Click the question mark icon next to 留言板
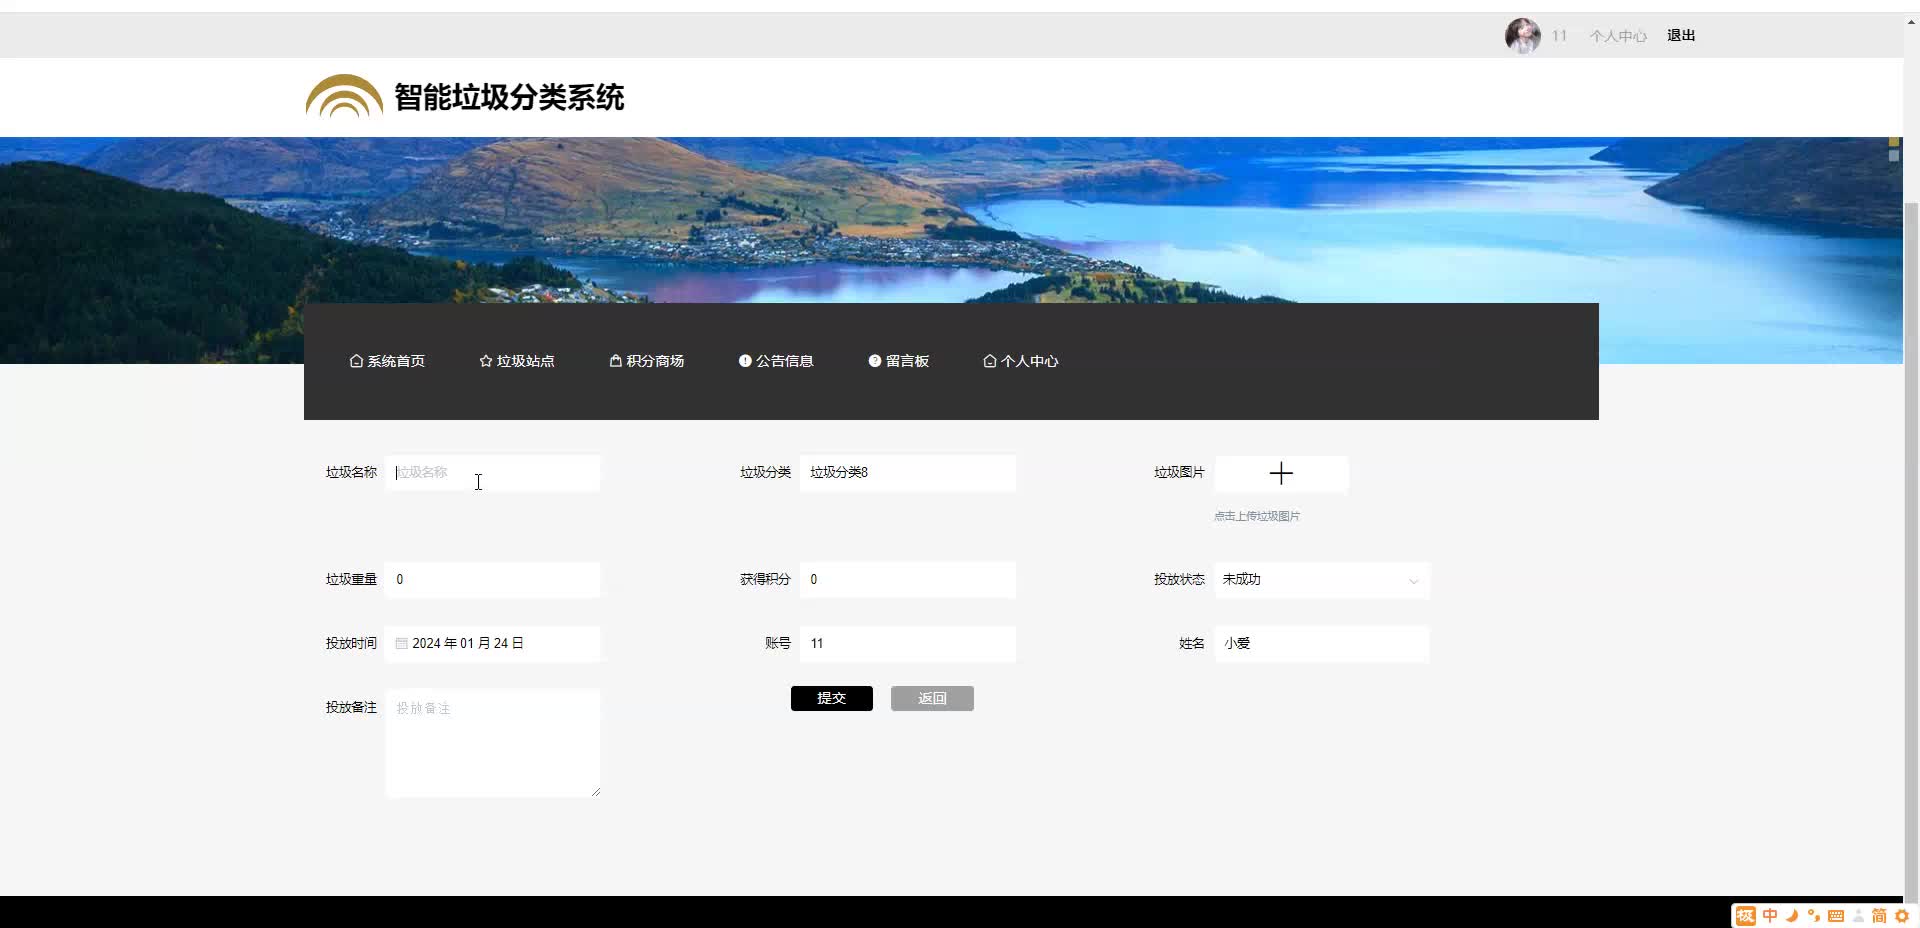Image resolution: width=1920 pixels, height=928 pixels. (x=874, y=361)
